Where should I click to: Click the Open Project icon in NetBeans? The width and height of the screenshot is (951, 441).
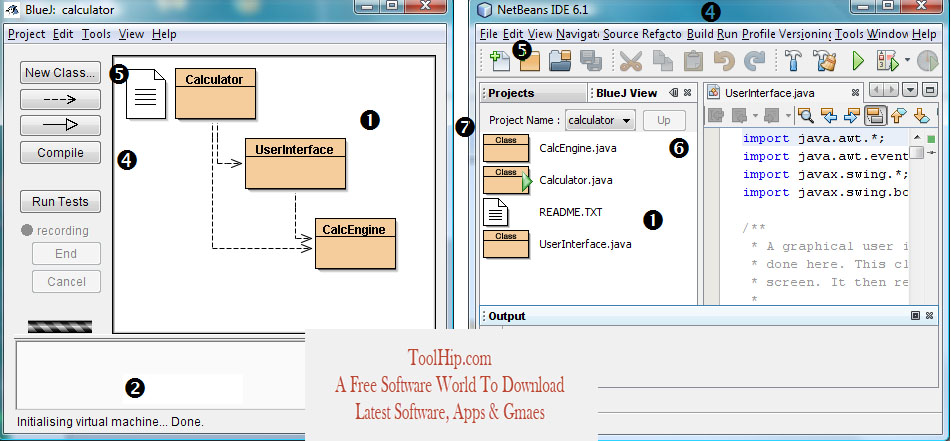click(560, 61)
